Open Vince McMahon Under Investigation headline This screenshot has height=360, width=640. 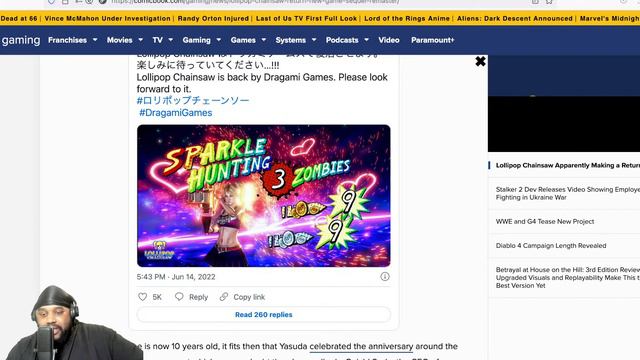(x=107, y=18)
